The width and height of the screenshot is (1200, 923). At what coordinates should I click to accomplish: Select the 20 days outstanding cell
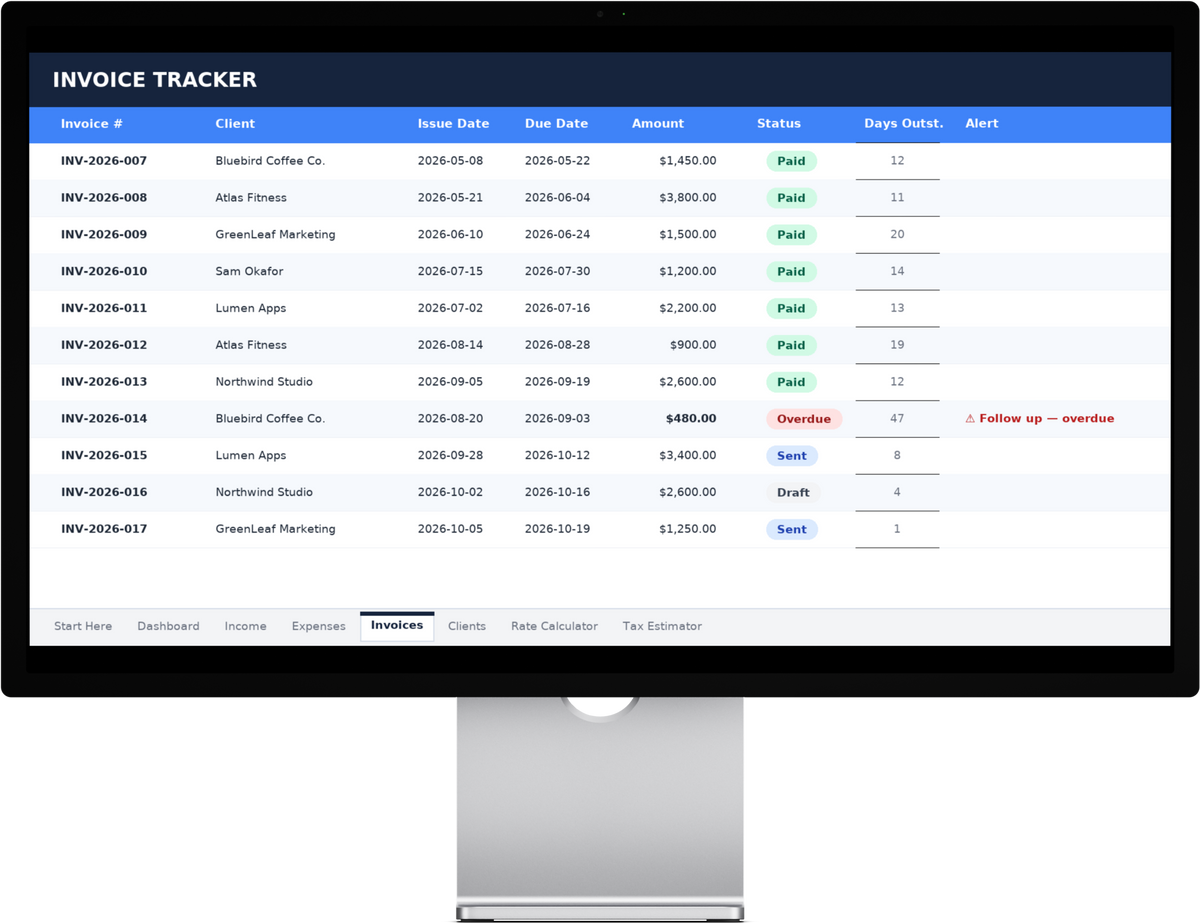click(897, 235)
